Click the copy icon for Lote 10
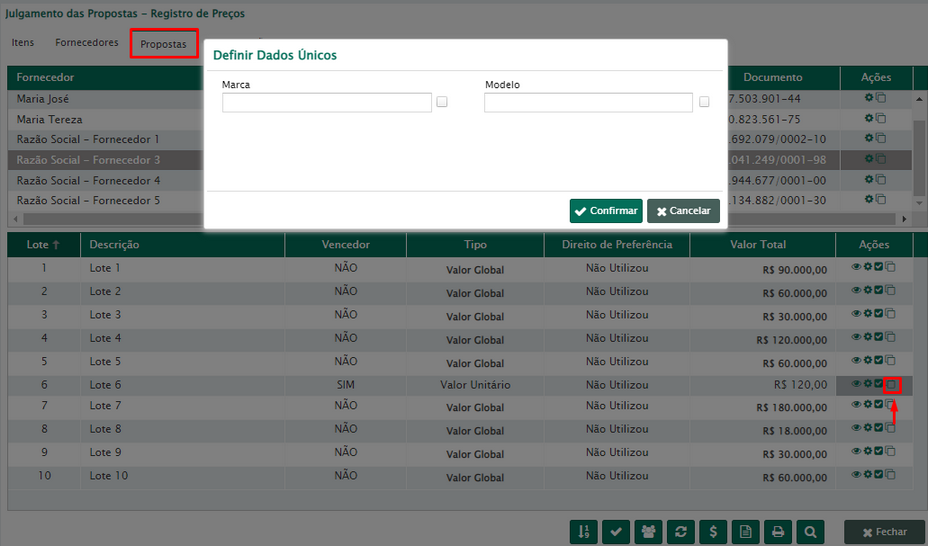This screenshot has height=546, width=928. coord(890,474)
